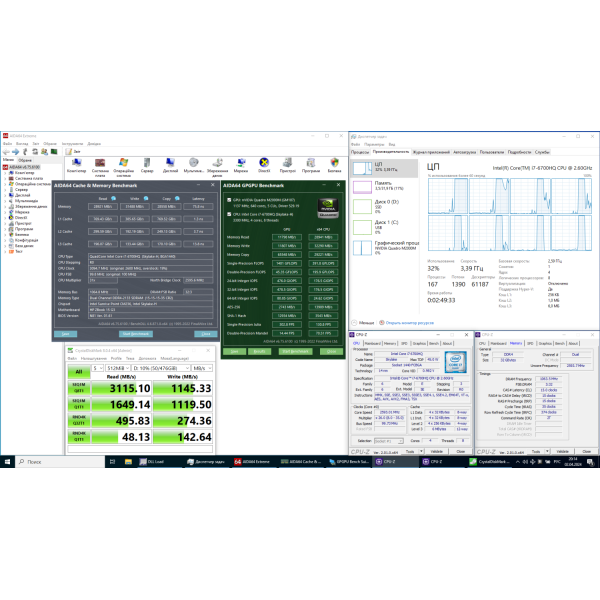
Task: Open the Display category icon in AIDA64
Action: [170, 163]
